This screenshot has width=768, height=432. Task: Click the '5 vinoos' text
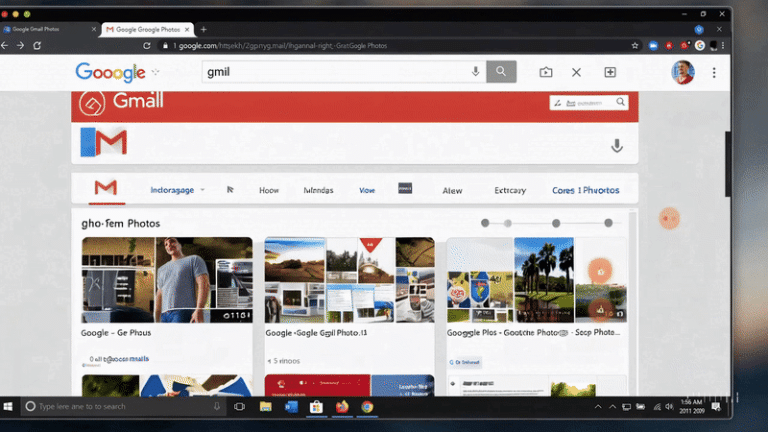coord(287,361)
